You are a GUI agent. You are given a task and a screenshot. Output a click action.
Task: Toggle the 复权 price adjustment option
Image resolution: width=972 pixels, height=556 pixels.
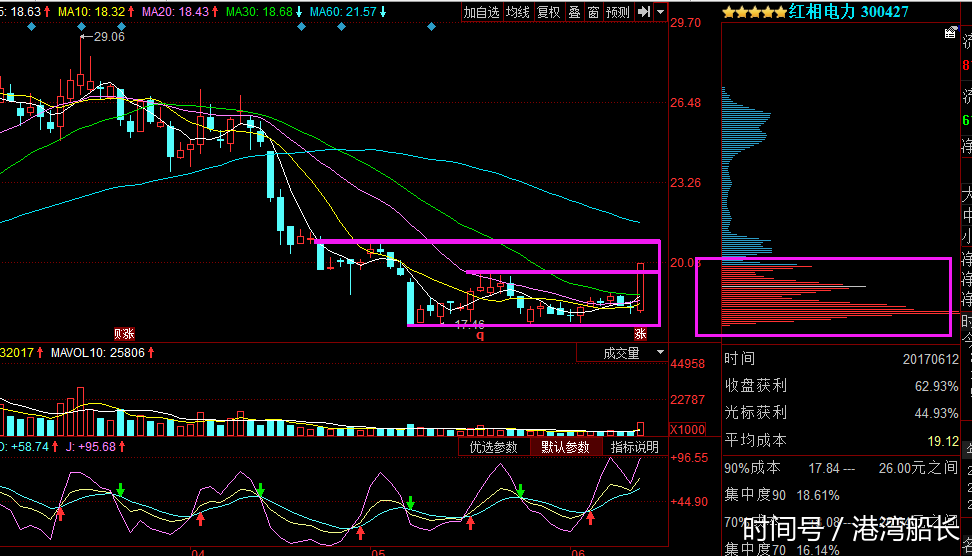[549, 12]
